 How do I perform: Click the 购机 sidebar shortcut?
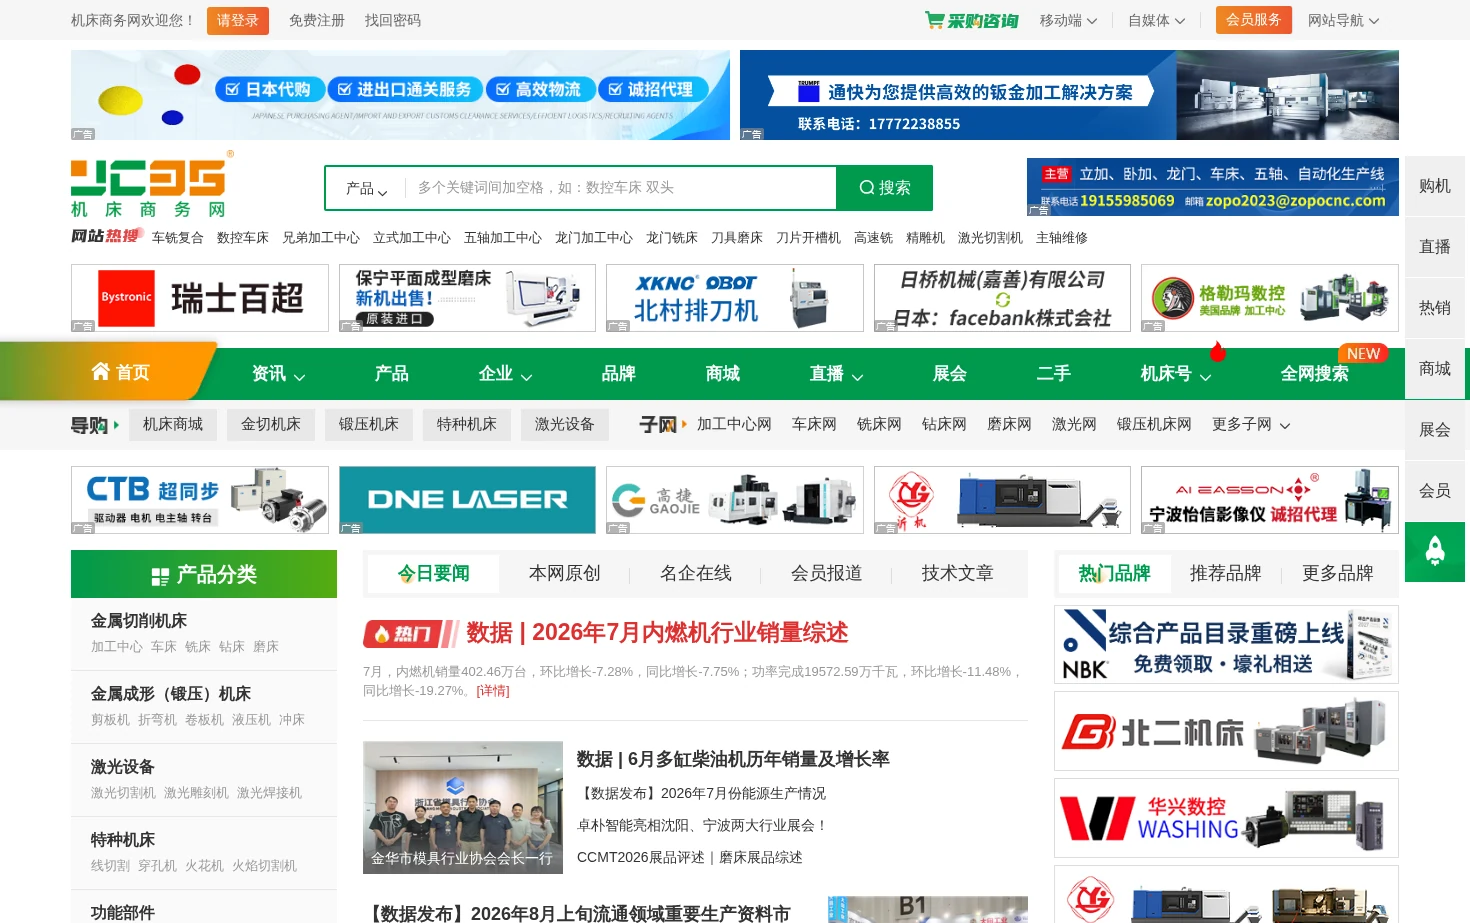coord(1434,186)
